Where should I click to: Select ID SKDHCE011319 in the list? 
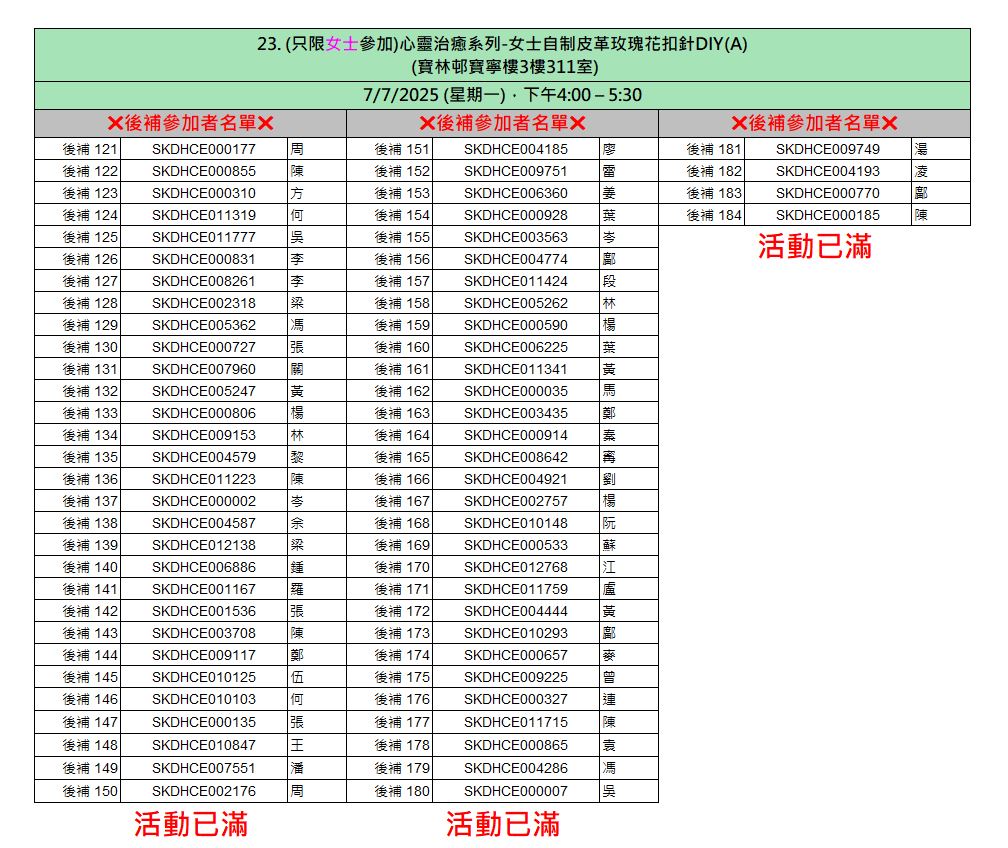[x=204, y=215]
